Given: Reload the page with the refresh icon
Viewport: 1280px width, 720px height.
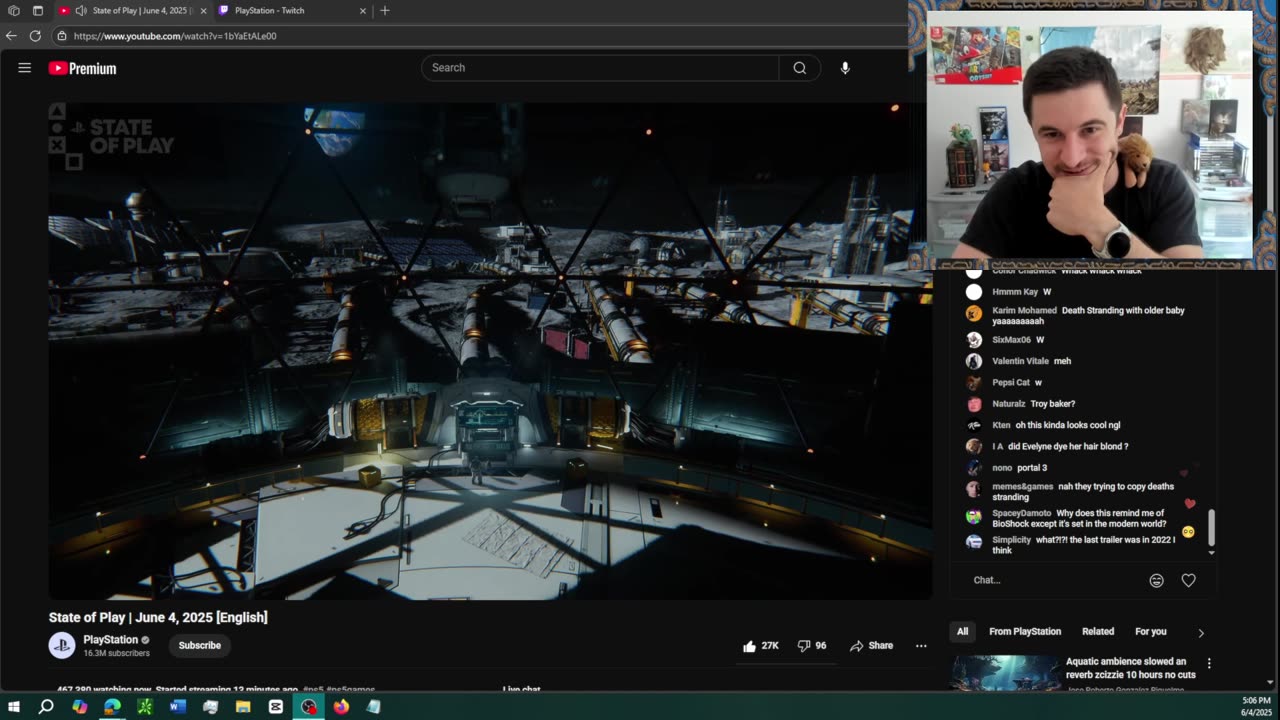Looking at the screenshot, I should click(35, 36).
